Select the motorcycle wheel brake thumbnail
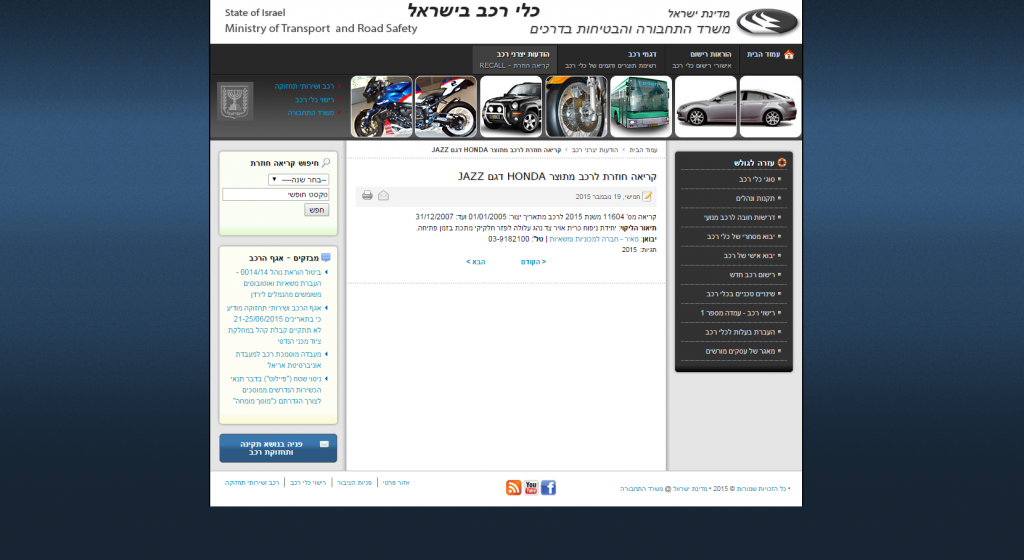Viewport: 1024px width, 560px height. tap(576, 106)
